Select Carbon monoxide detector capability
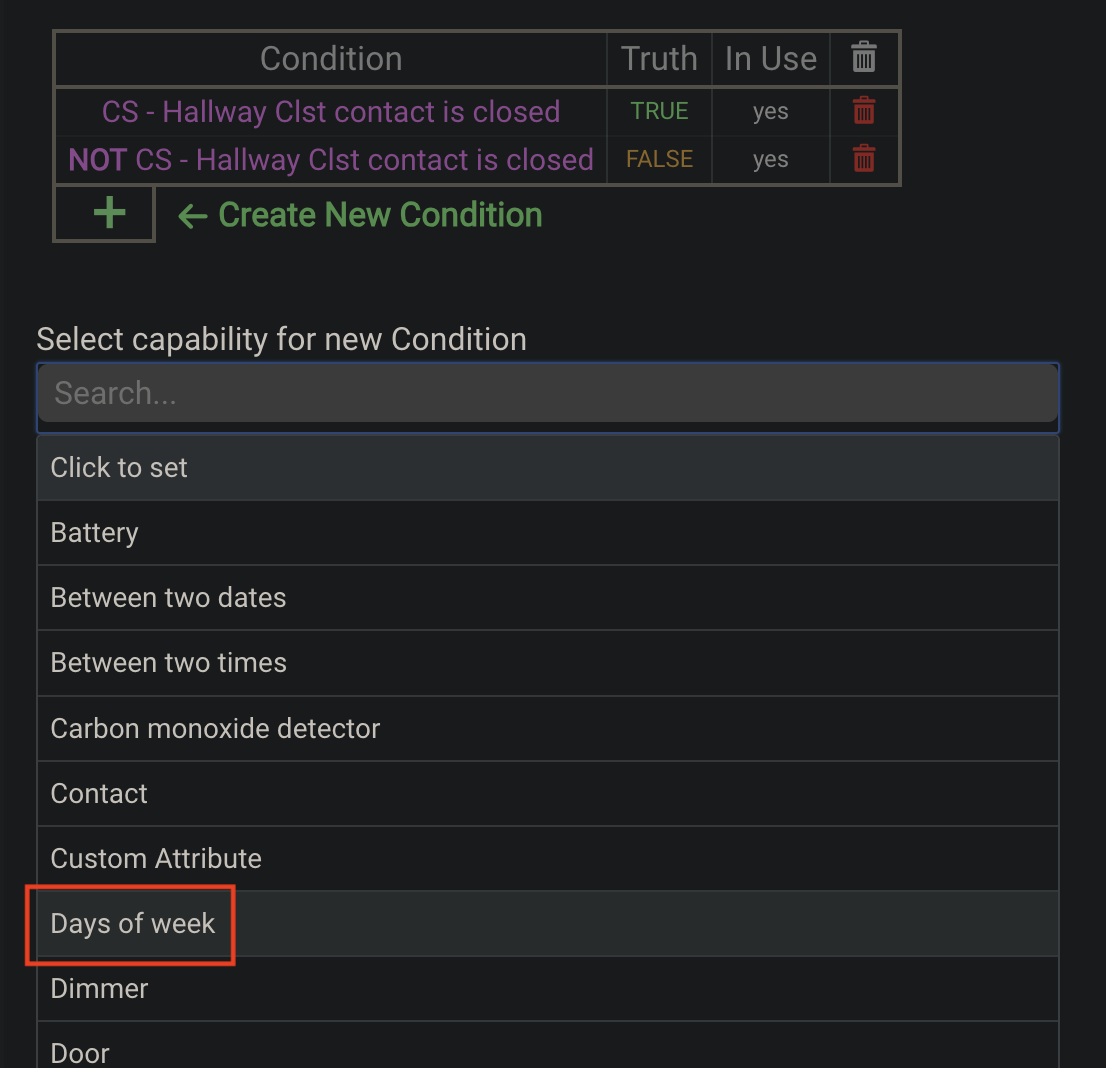This screenshot has width=1106, height=1068. pos(548,729)
